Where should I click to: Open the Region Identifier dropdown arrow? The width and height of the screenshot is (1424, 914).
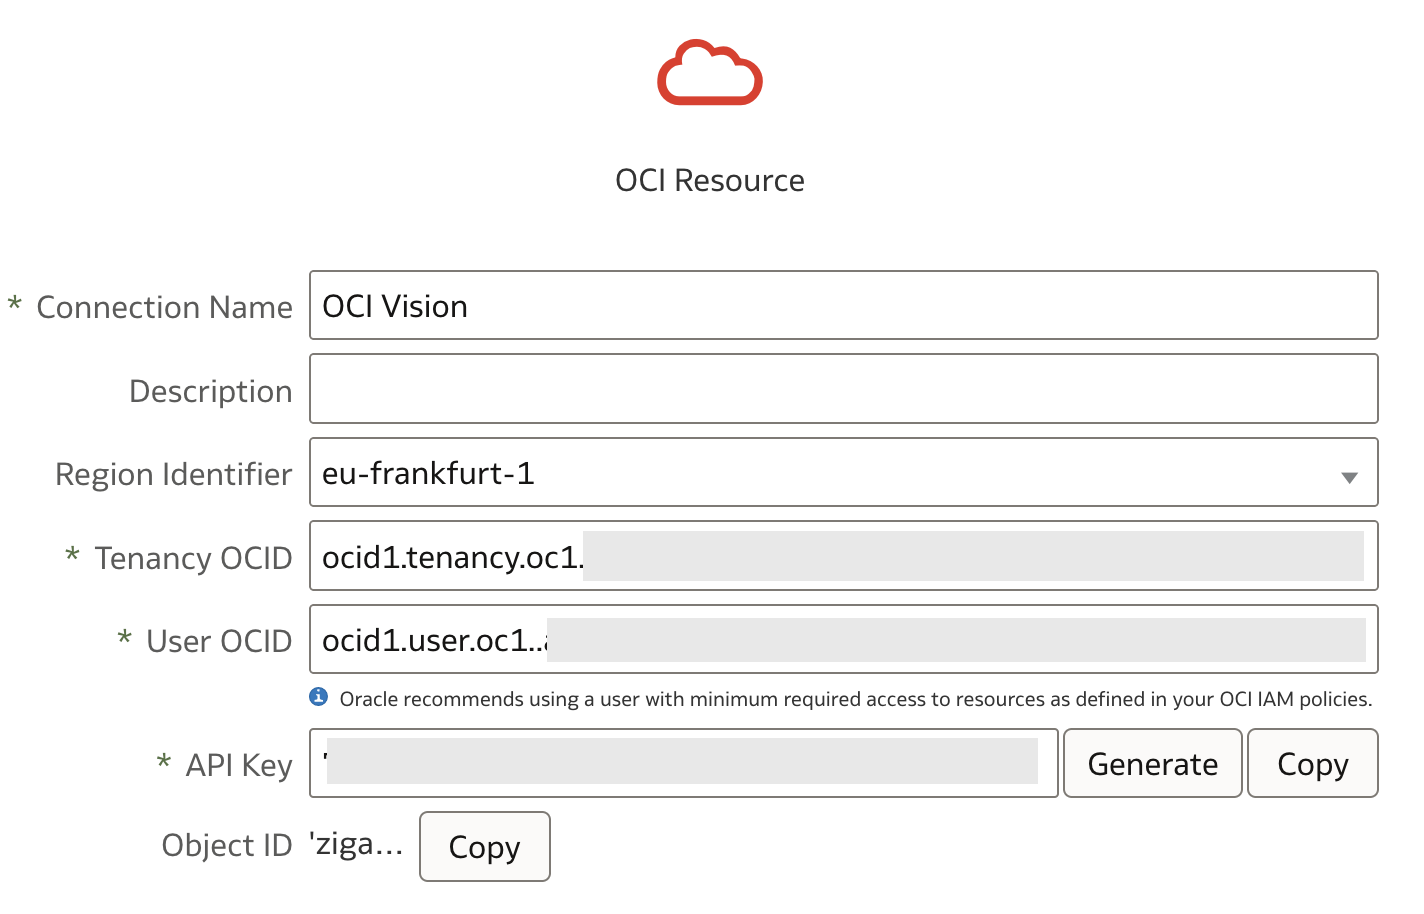(1349, 477)
